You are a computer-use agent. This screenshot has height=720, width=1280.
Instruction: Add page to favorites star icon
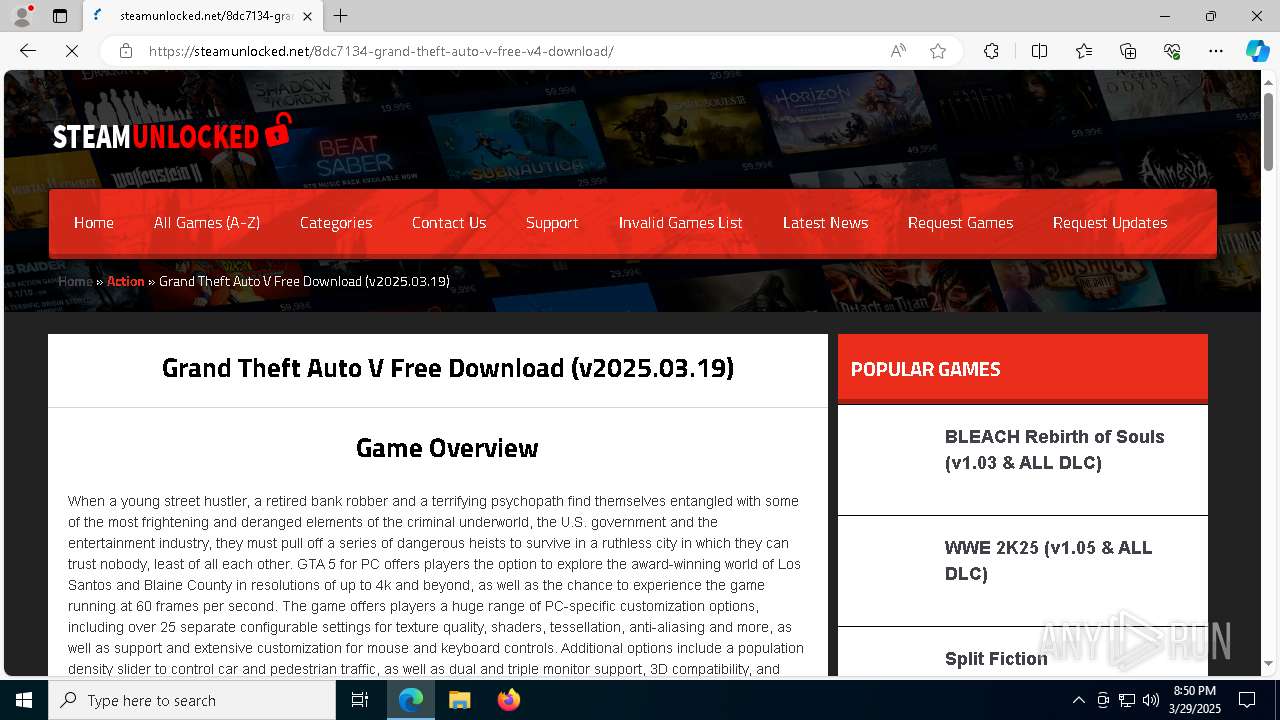click(938, 51)
